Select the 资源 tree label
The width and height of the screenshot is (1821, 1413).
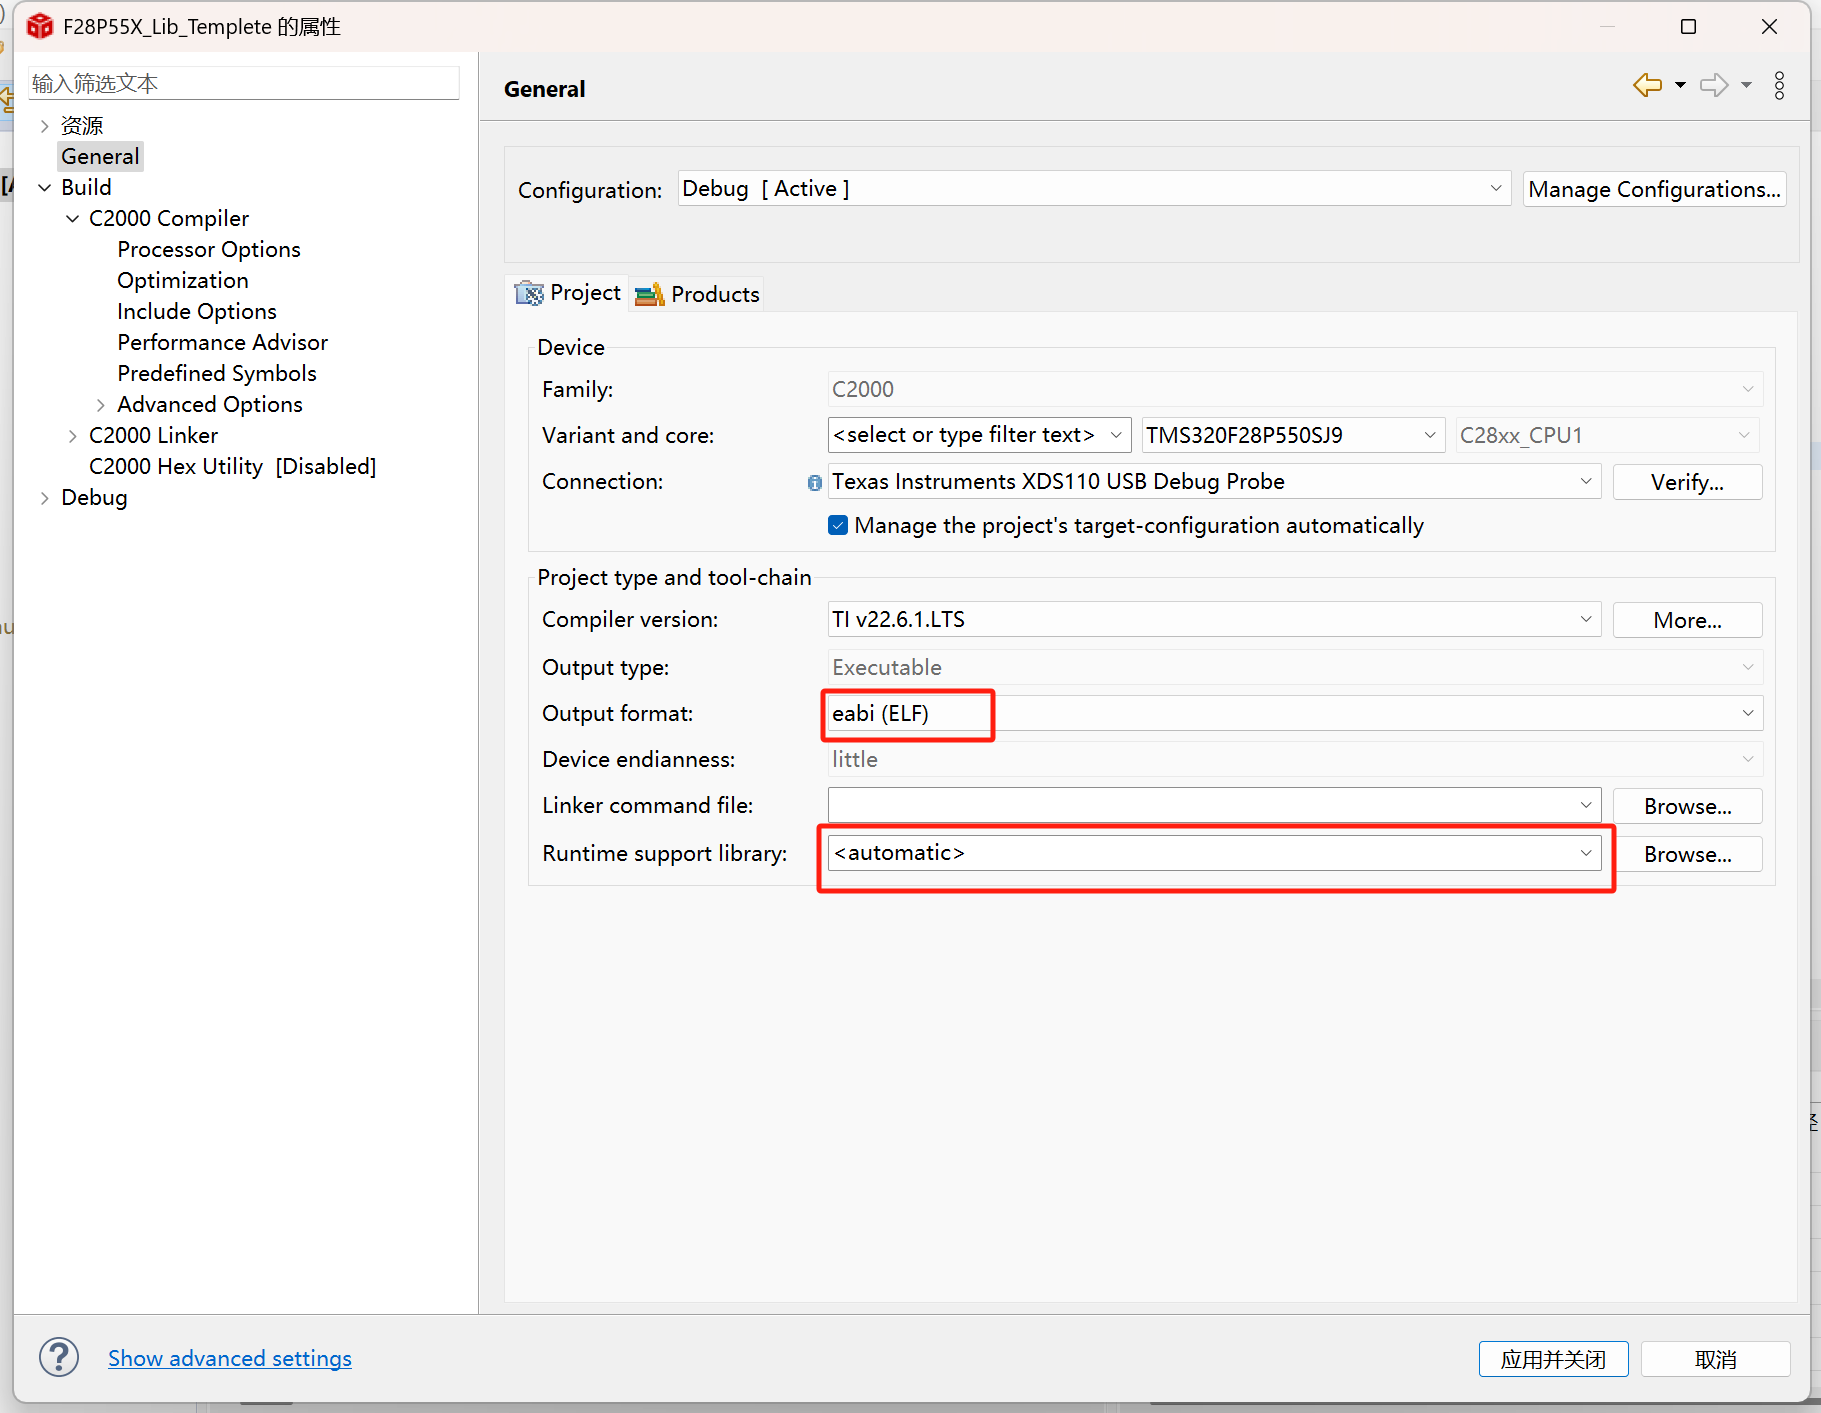point(82,125)
